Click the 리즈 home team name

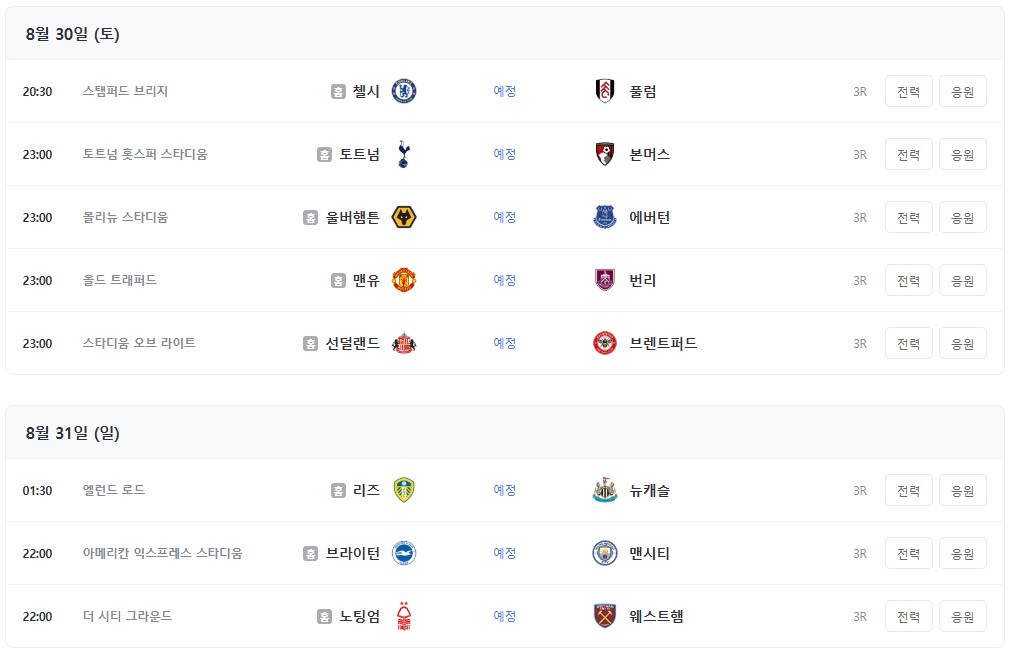pyautogui.click(x=366, y=490)
